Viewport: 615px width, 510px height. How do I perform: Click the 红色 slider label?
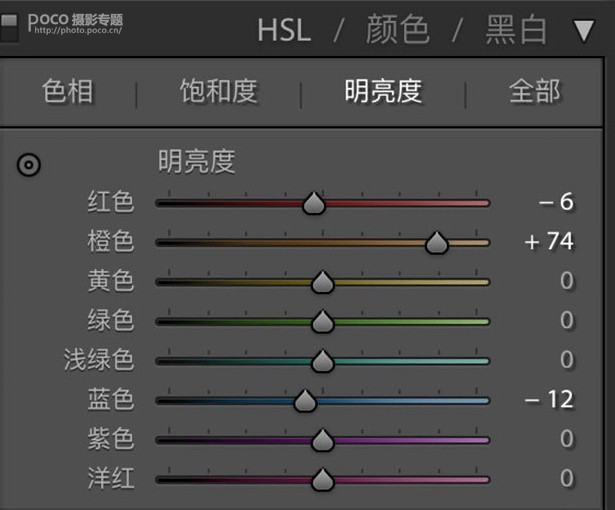(111, 202)
